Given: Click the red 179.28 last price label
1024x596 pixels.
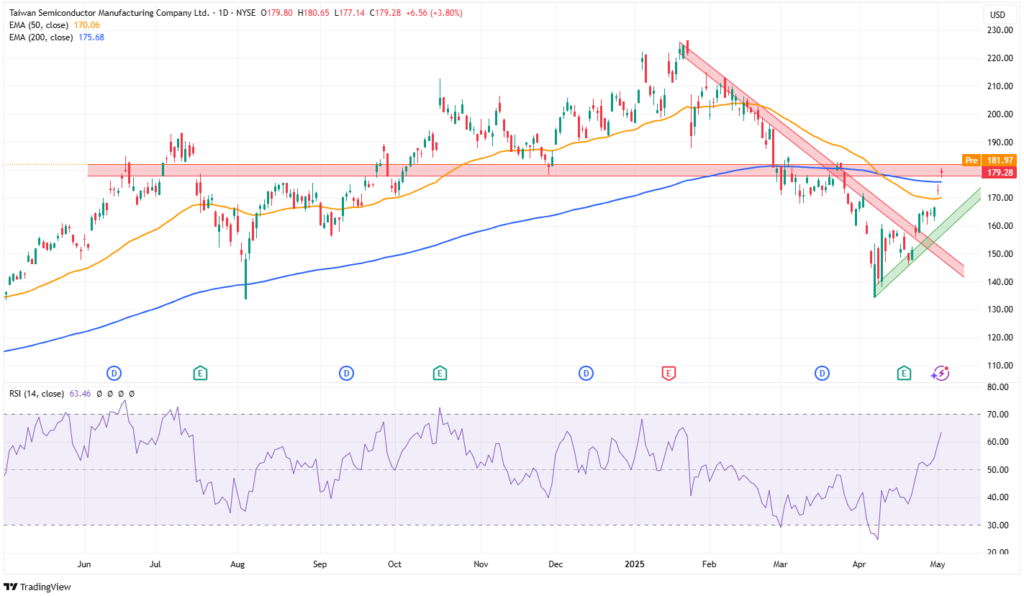Looking at the screenshot, I should tap(999, 172).
